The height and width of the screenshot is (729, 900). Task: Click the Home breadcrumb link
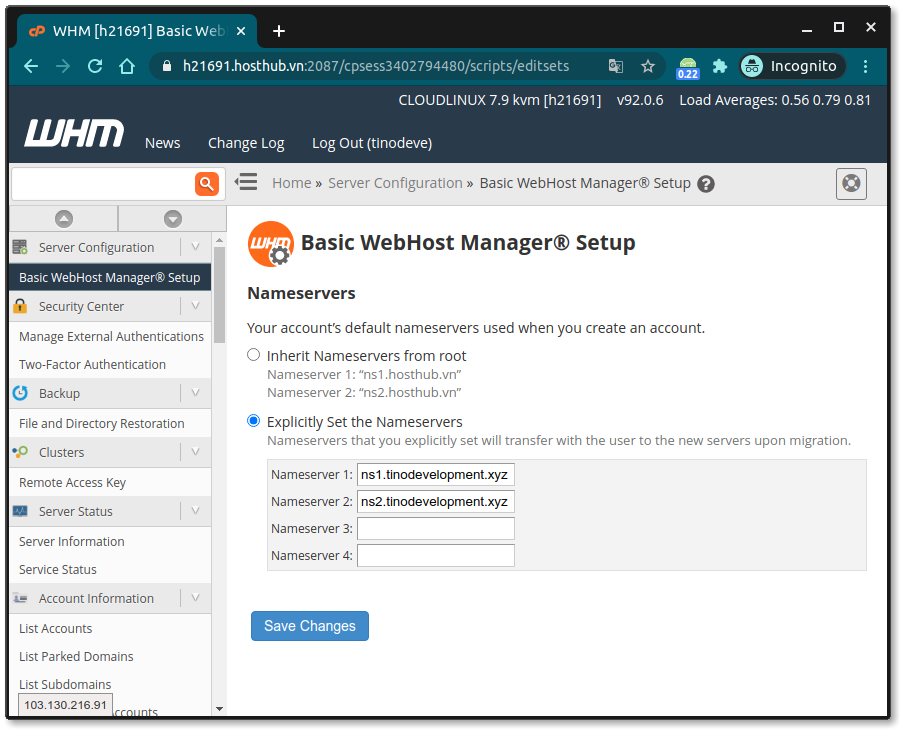292,183
